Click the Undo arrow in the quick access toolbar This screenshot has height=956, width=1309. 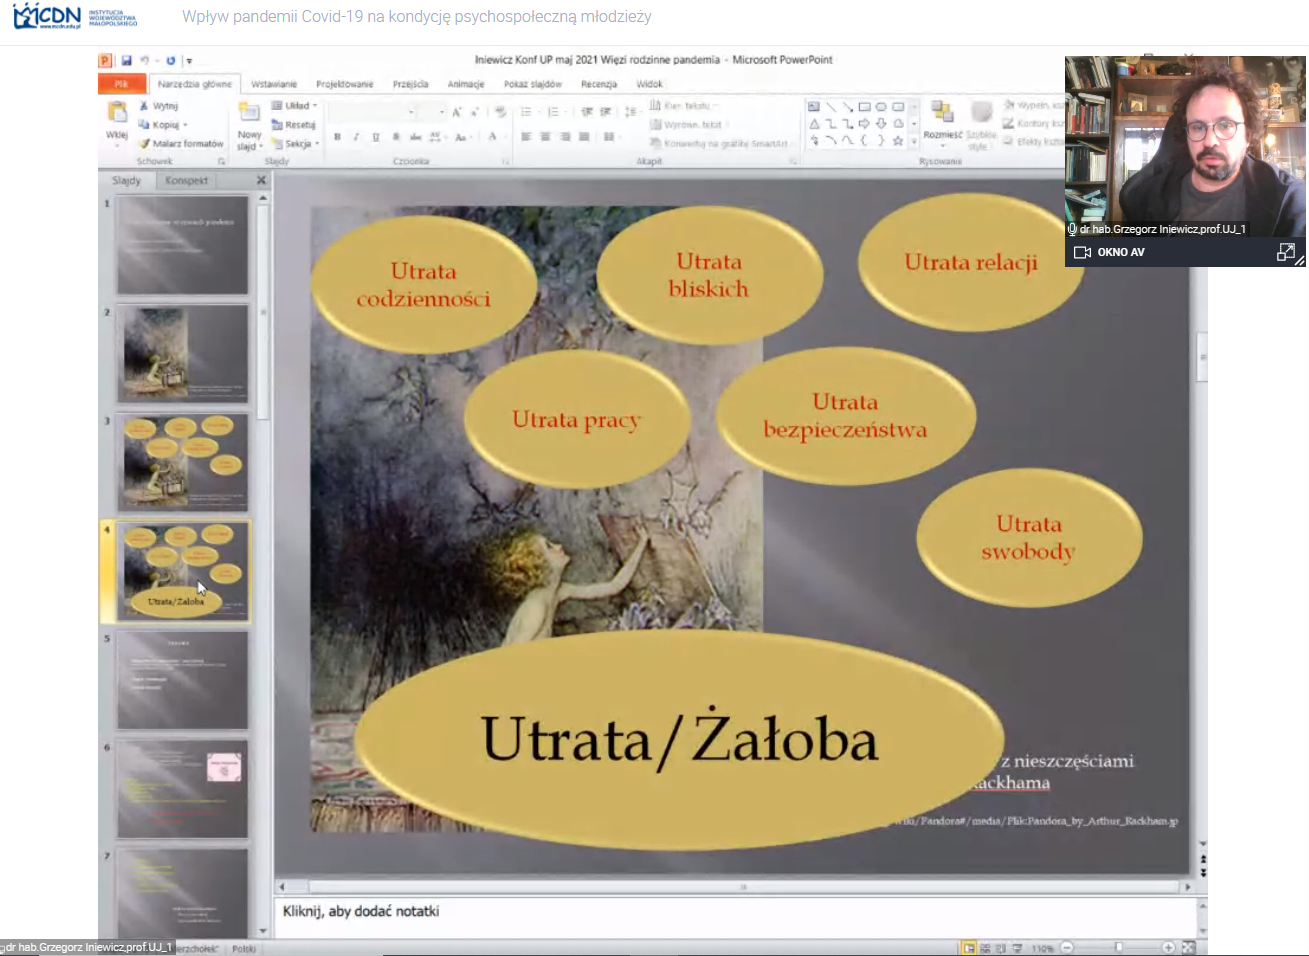point(145,61)
